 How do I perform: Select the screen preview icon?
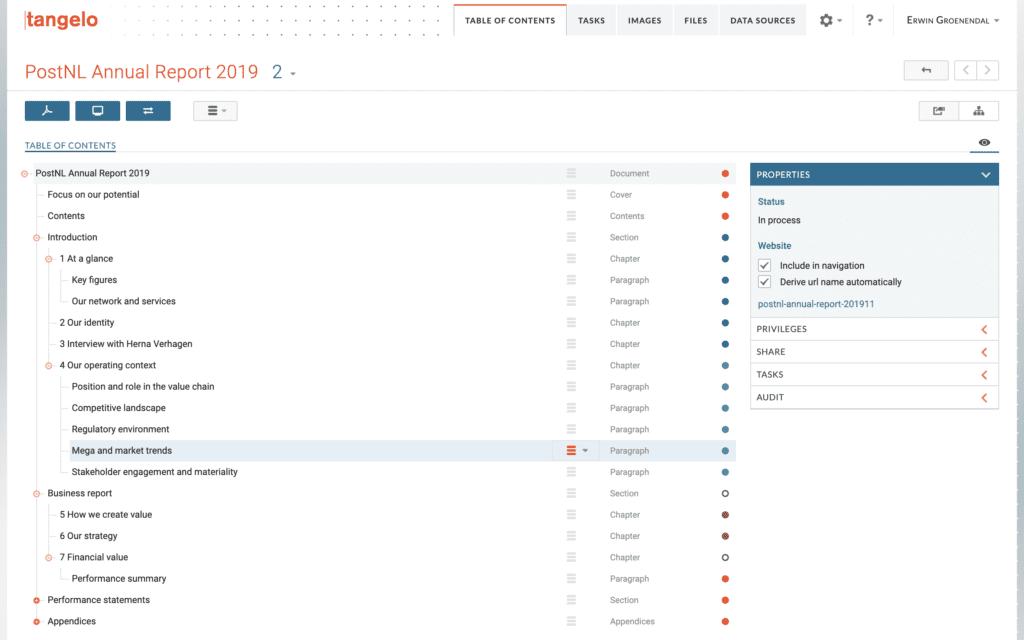97,110
